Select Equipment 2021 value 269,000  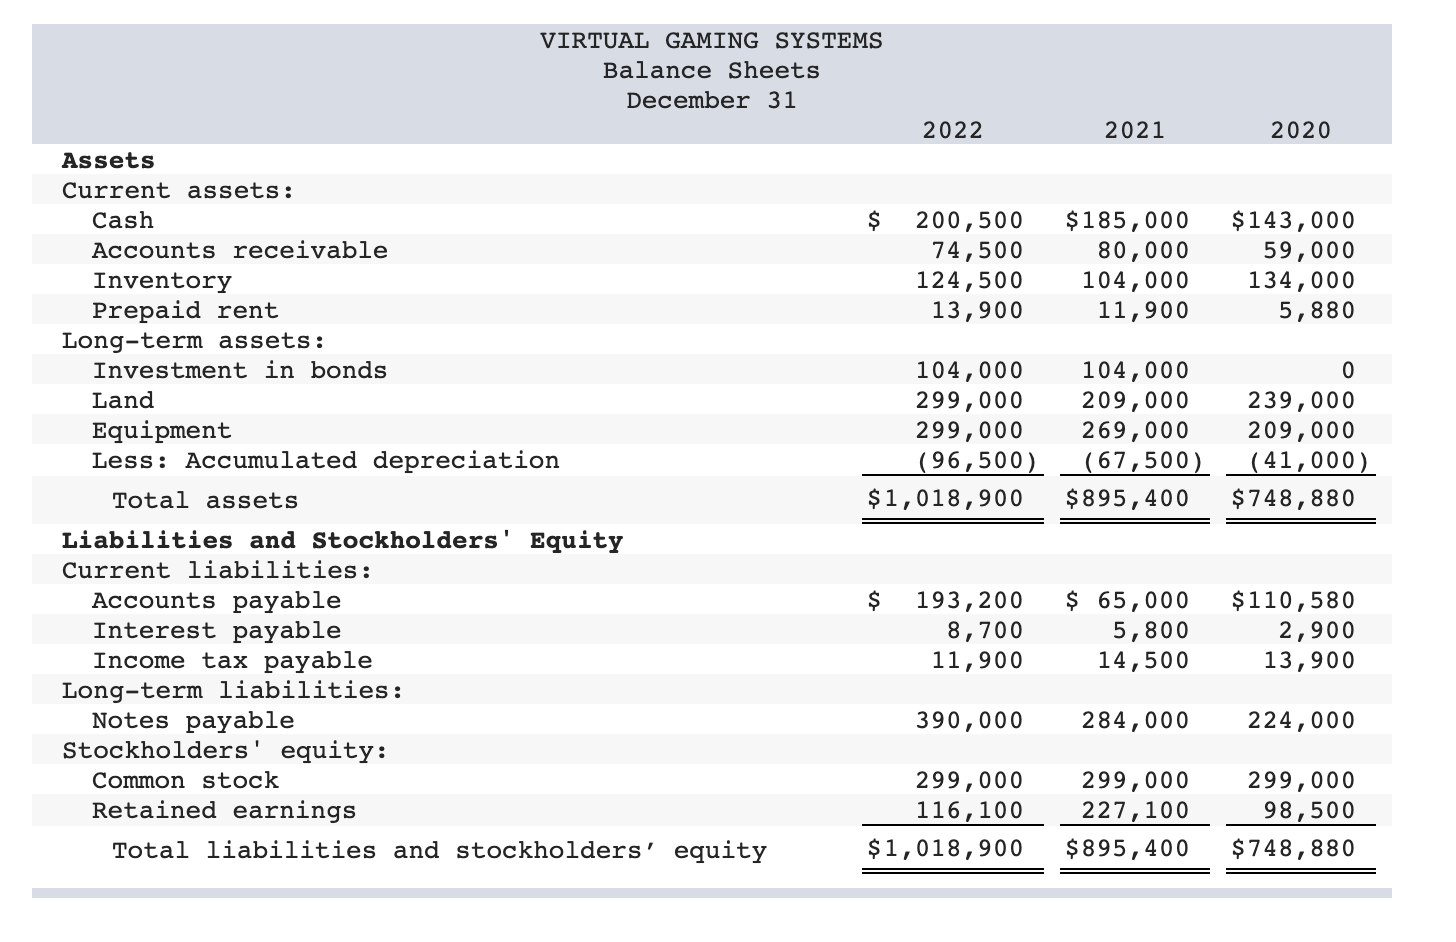(1136, 431)
